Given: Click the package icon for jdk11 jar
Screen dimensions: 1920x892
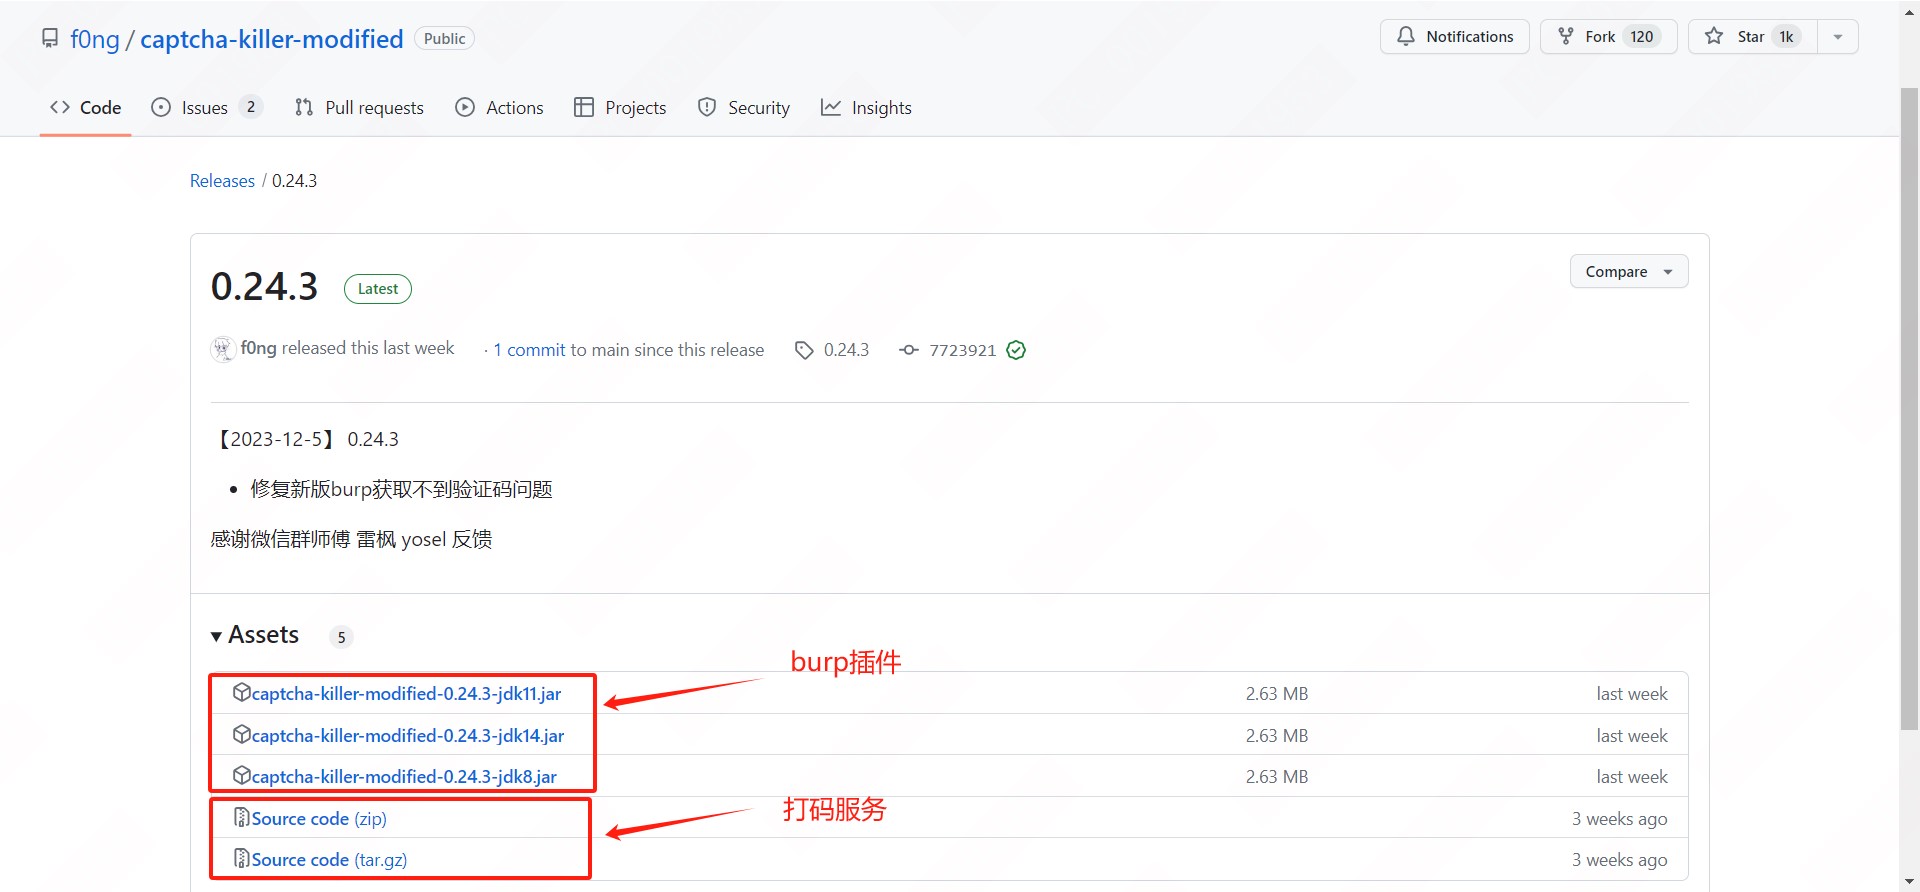Looking at the screenshot, I should [x=241, y=692].
